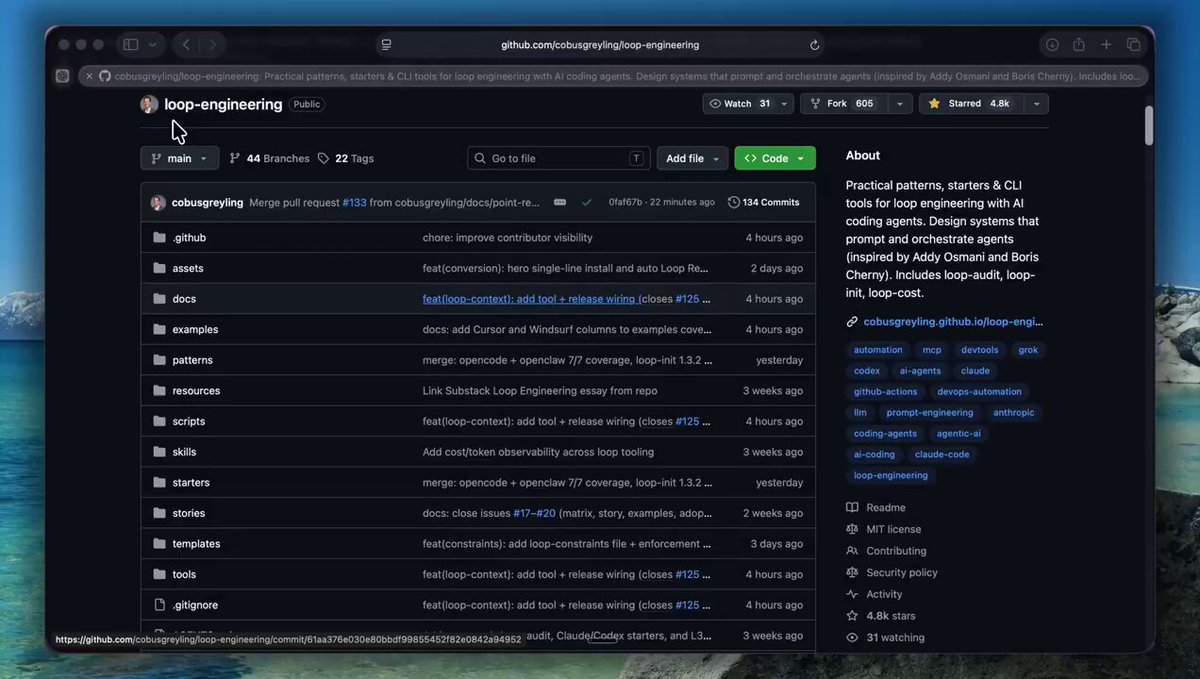Show the tab overview icon
This screenshot has width=1200, height=679.
point(1134,45)
